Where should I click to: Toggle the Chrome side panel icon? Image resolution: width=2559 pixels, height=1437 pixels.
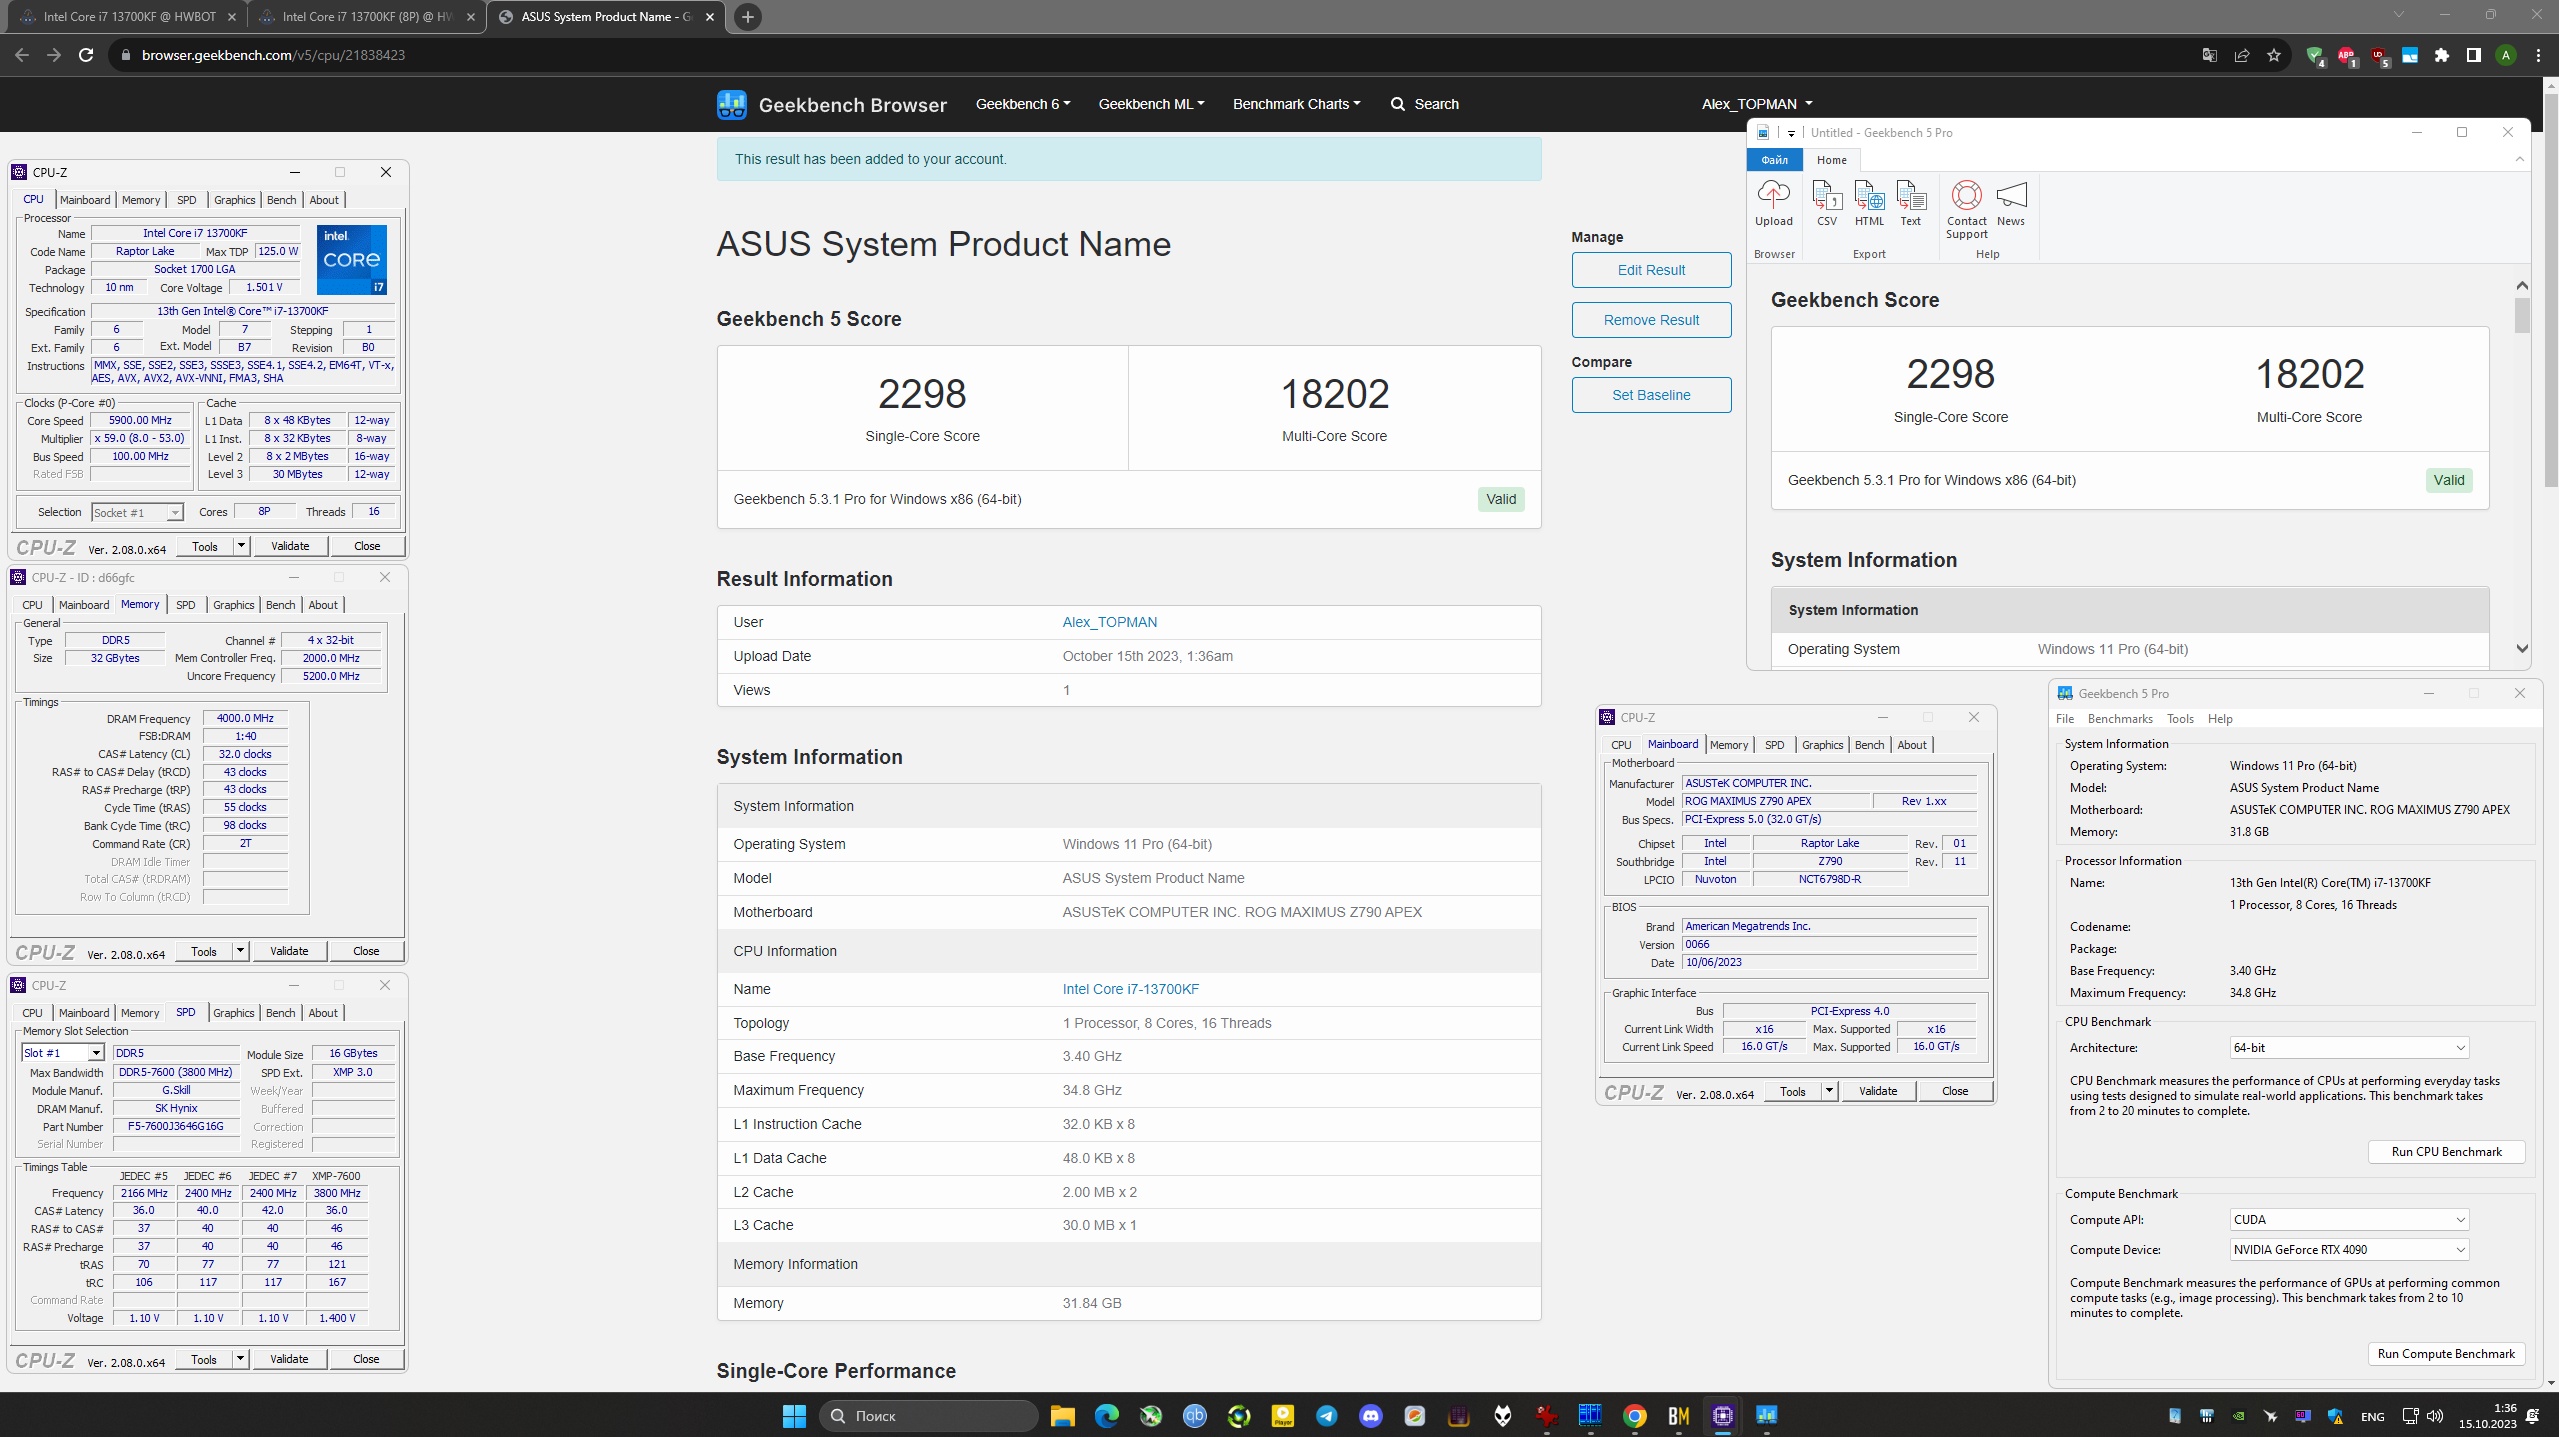[2473, 55]
